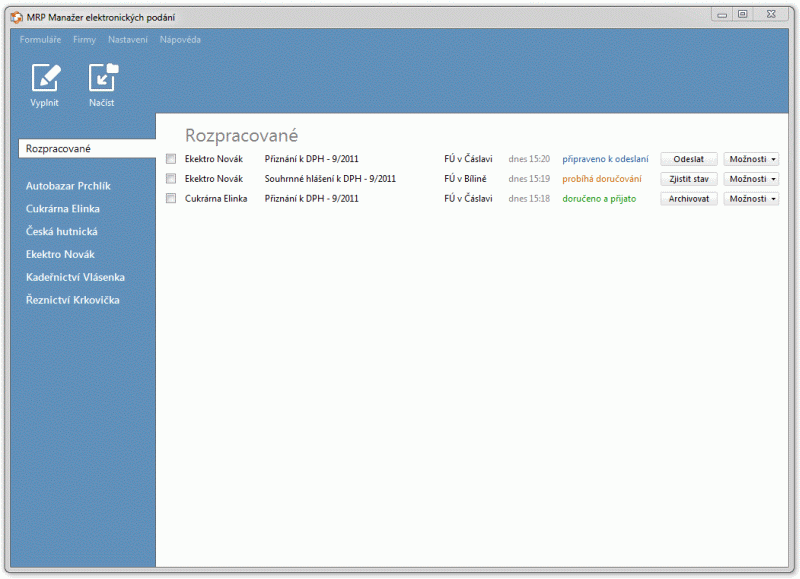Click the Archivovat button
800x579 pixels.
689,199
